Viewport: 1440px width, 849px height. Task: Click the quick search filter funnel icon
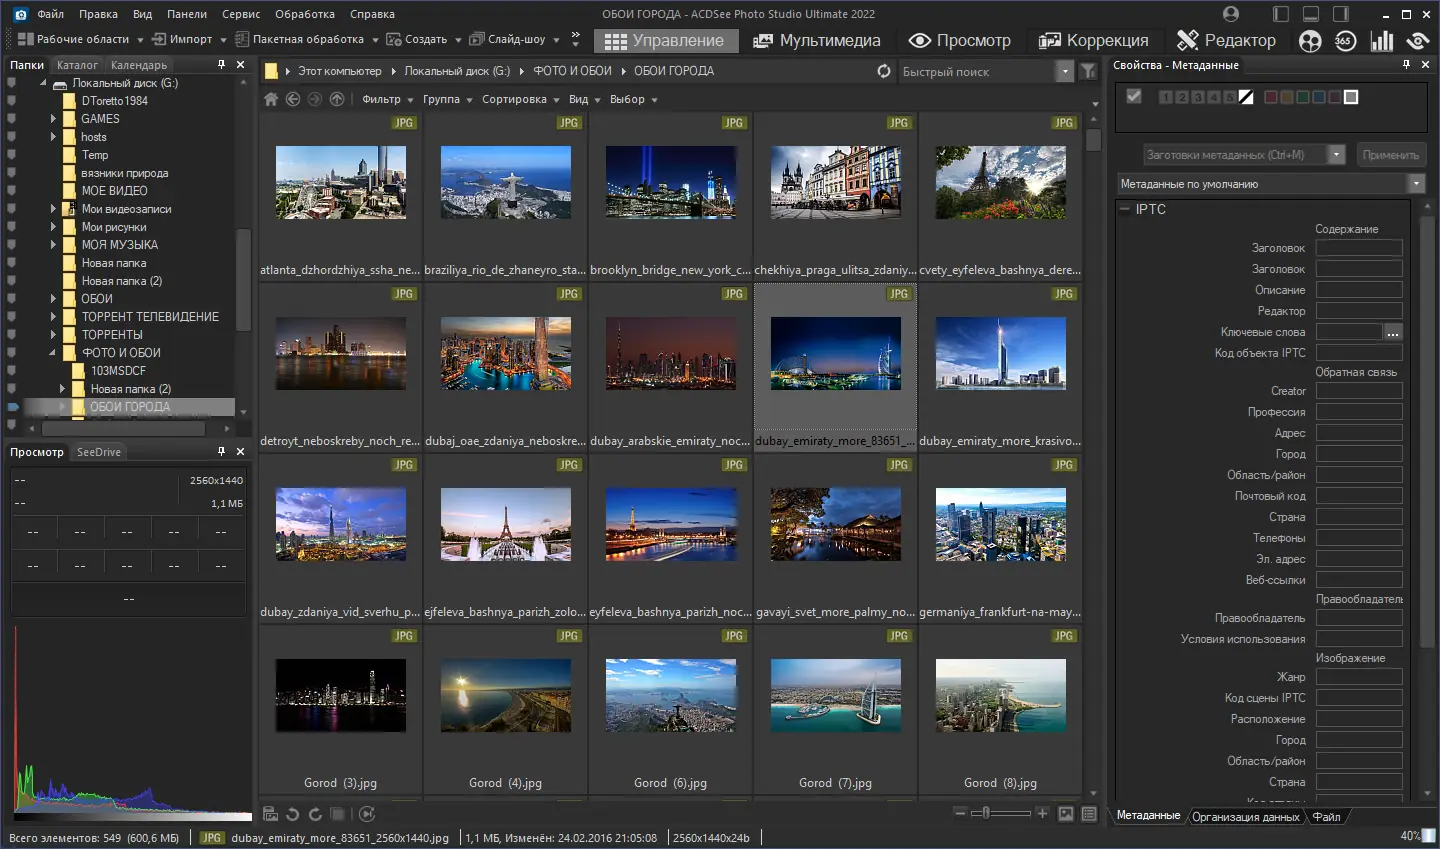pos(1089,71)
